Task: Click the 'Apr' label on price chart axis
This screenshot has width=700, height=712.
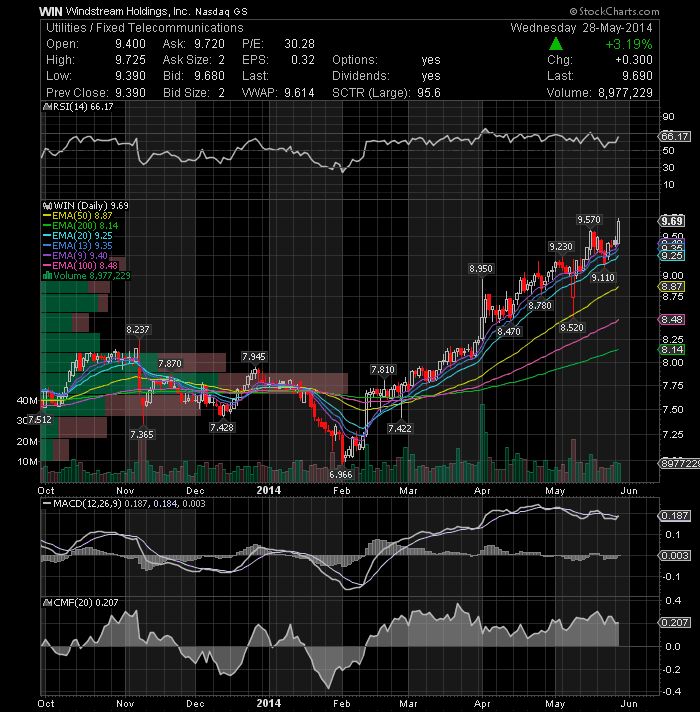Action: pyautogui.click(x=482, y=491)
